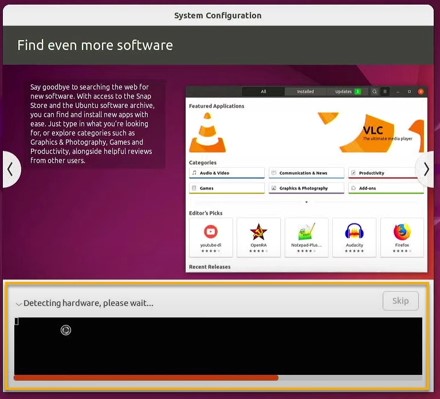Click inside the black terminal output area

(x=218, y=346)
